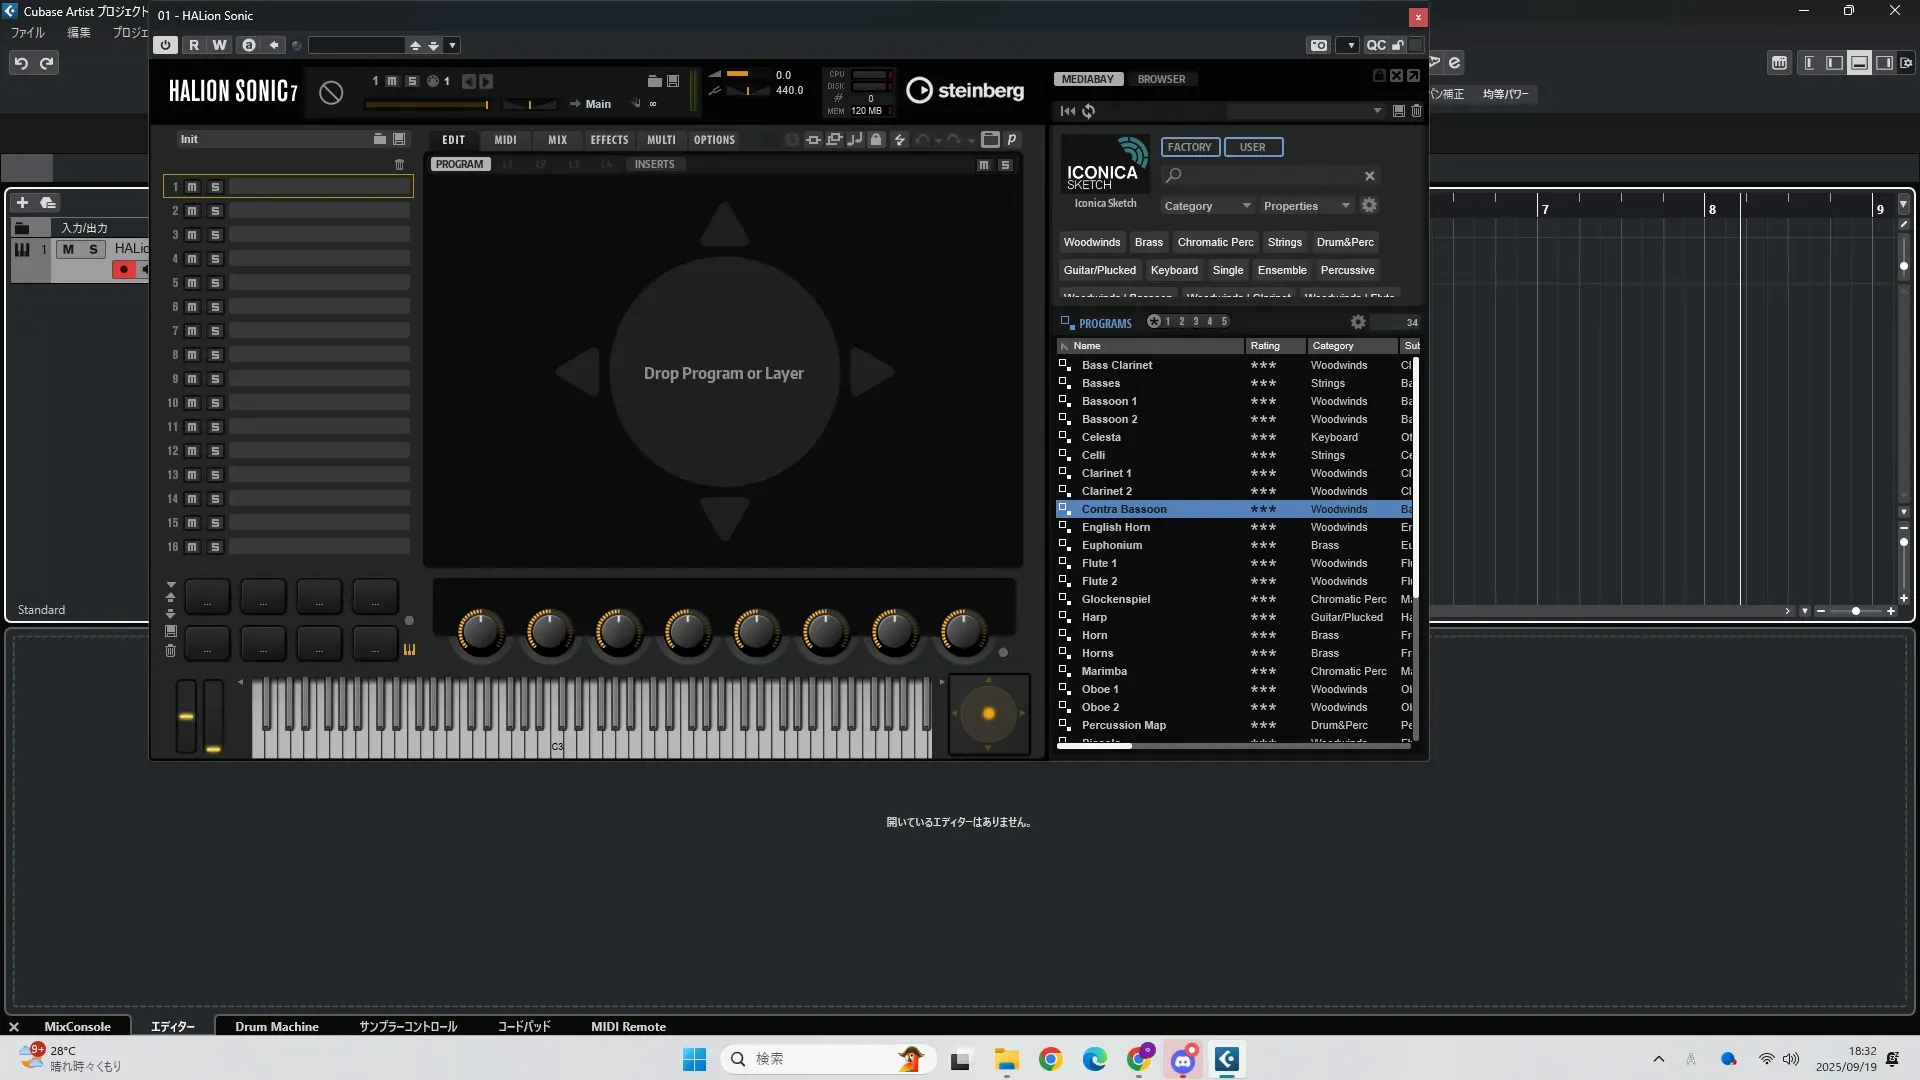Open the Category filter dropdown
The width and height of the screenshot is (1920, 1080).
[1206, 206]
